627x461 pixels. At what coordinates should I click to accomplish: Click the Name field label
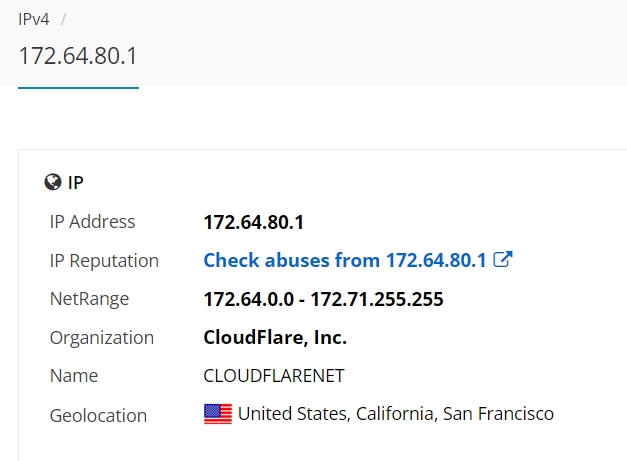(x=74, y=376)
